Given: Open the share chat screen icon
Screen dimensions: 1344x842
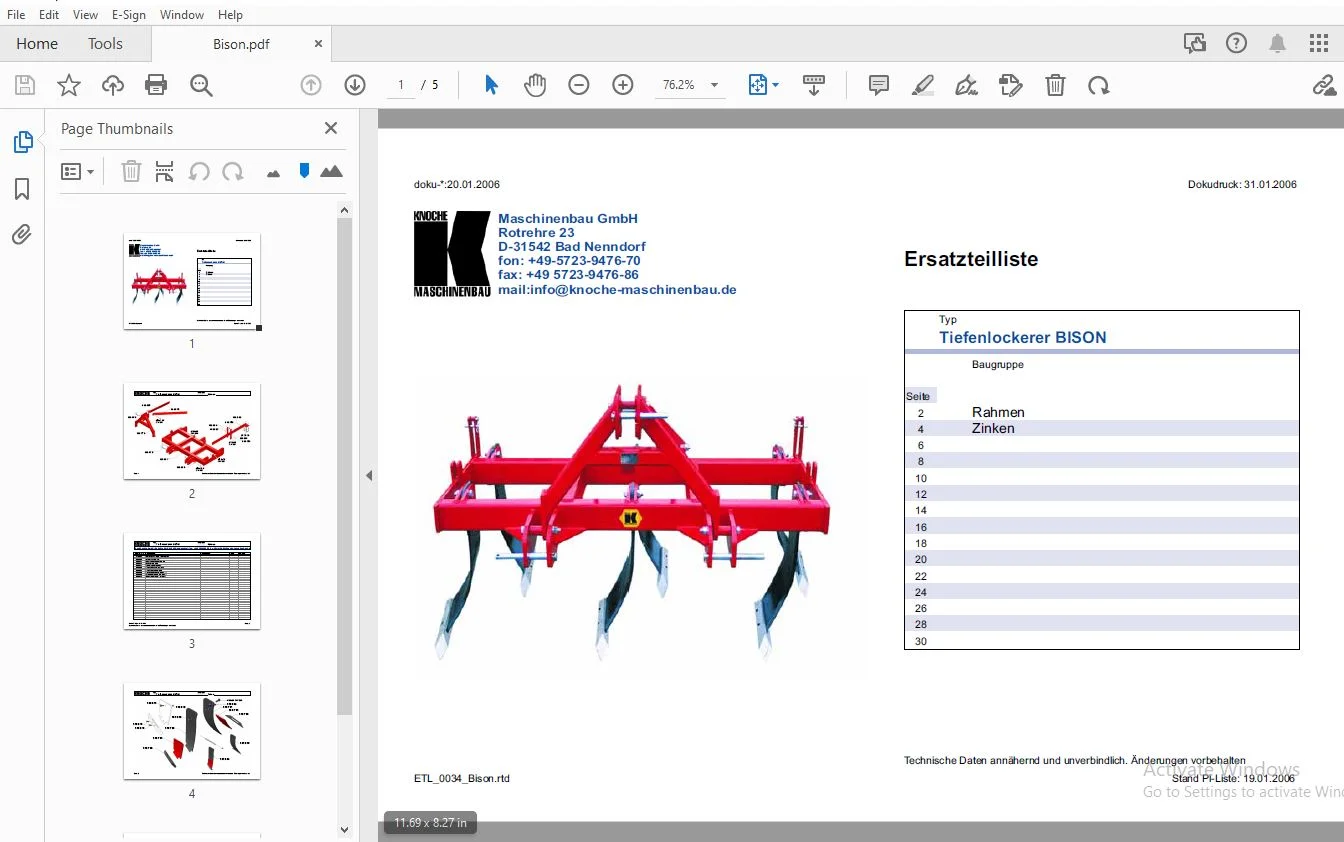Looking at the screenshot, I should (1194, 43).
